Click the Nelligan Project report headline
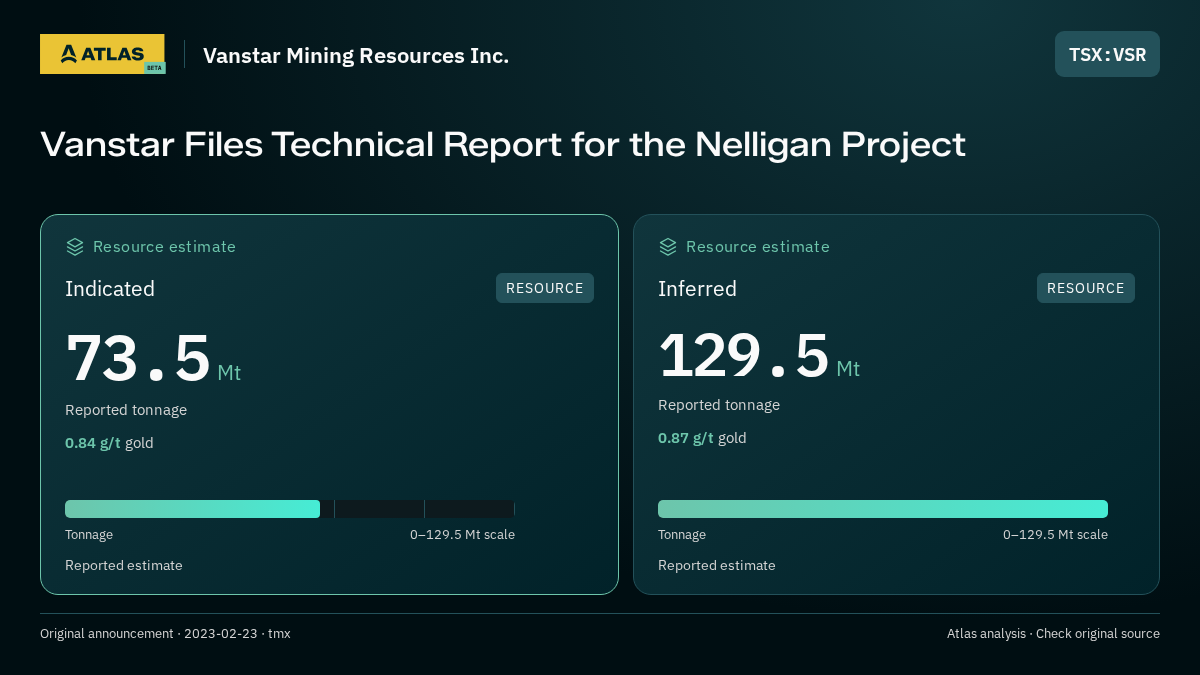The height and width of the screenshot is (675, 1200). (503, 144)
